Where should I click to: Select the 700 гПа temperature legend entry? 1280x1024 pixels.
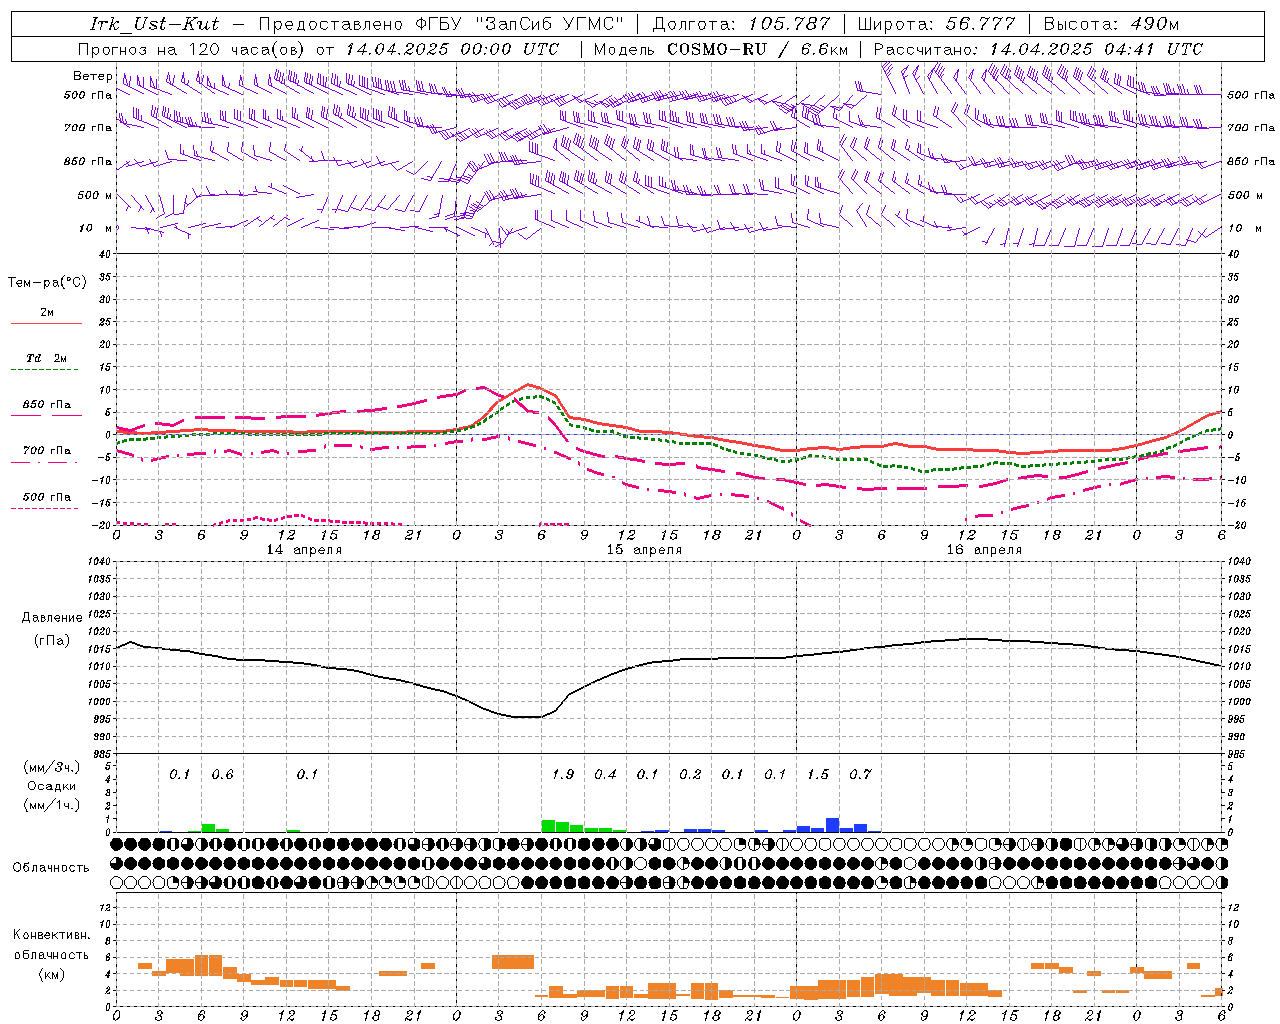point(47,450)
